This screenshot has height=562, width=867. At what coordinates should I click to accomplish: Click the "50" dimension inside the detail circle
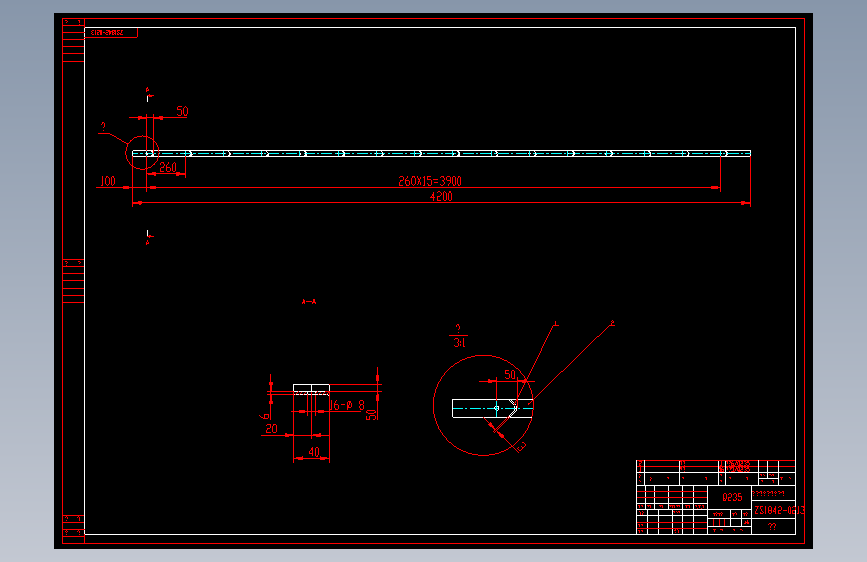[510, 374]
